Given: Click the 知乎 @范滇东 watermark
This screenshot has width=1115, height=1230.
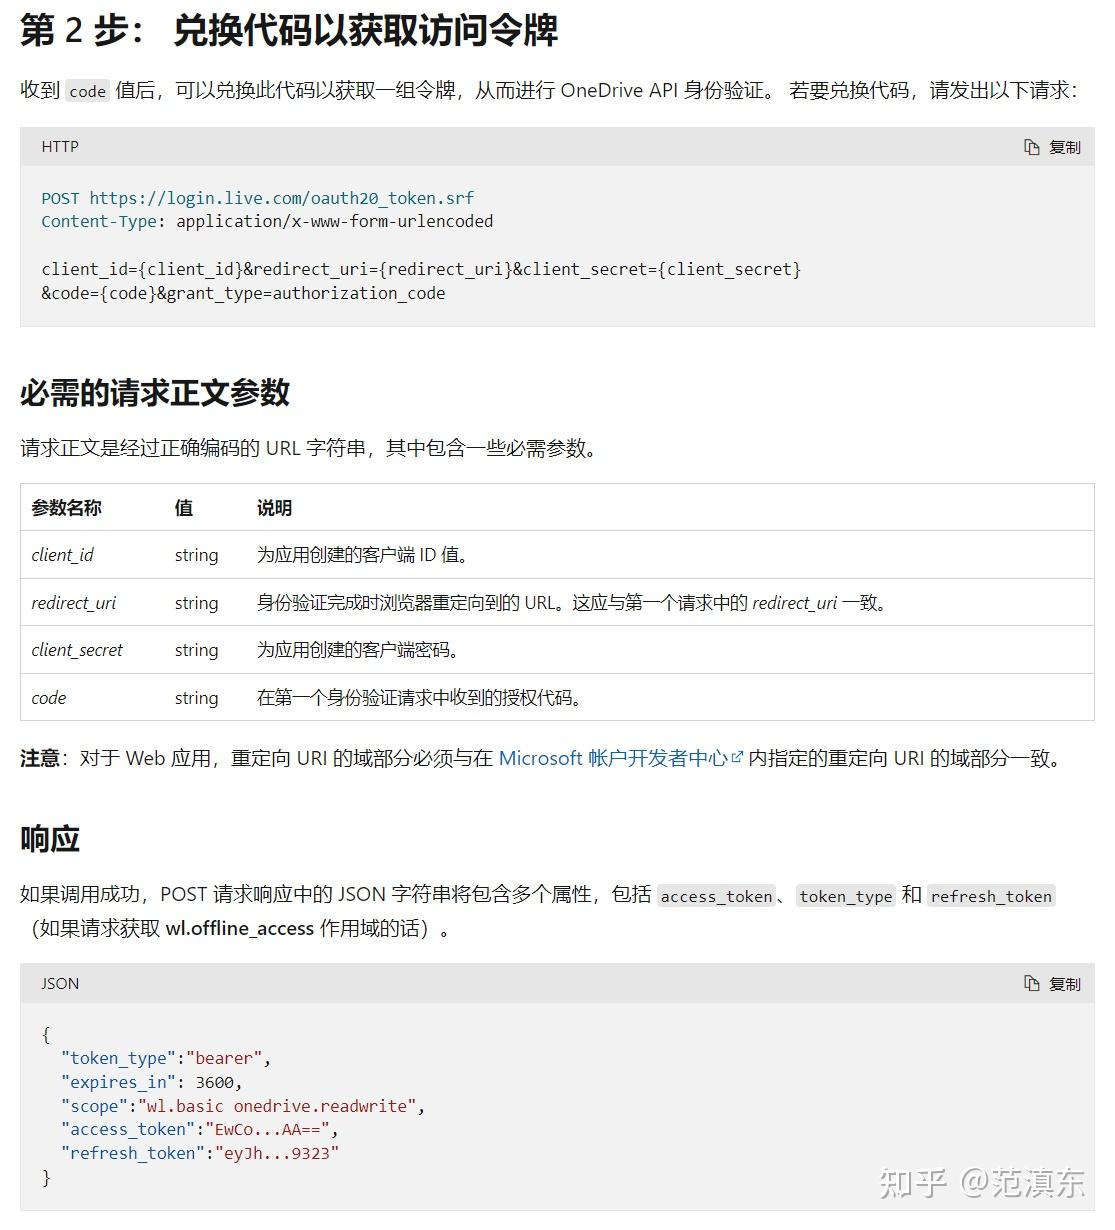Looking at the screenshot, I should [985, 1182].
